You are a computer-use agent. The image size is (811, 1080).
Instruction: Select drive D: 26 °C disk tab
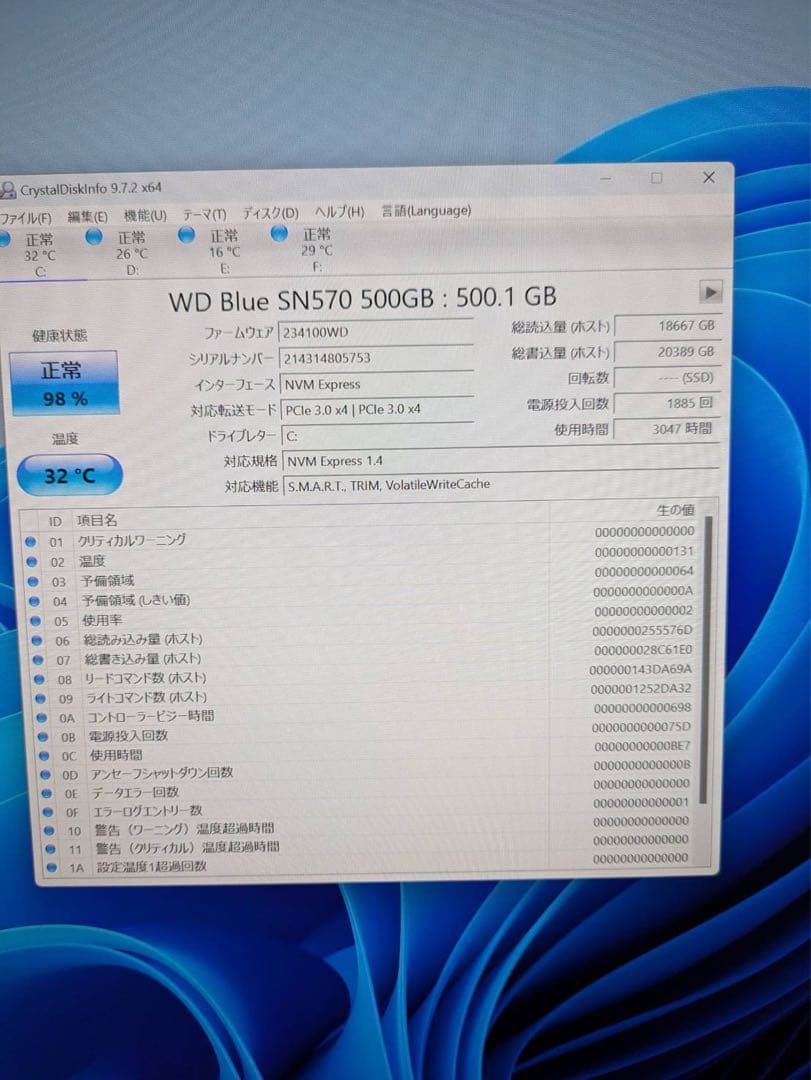pos(123,253)
